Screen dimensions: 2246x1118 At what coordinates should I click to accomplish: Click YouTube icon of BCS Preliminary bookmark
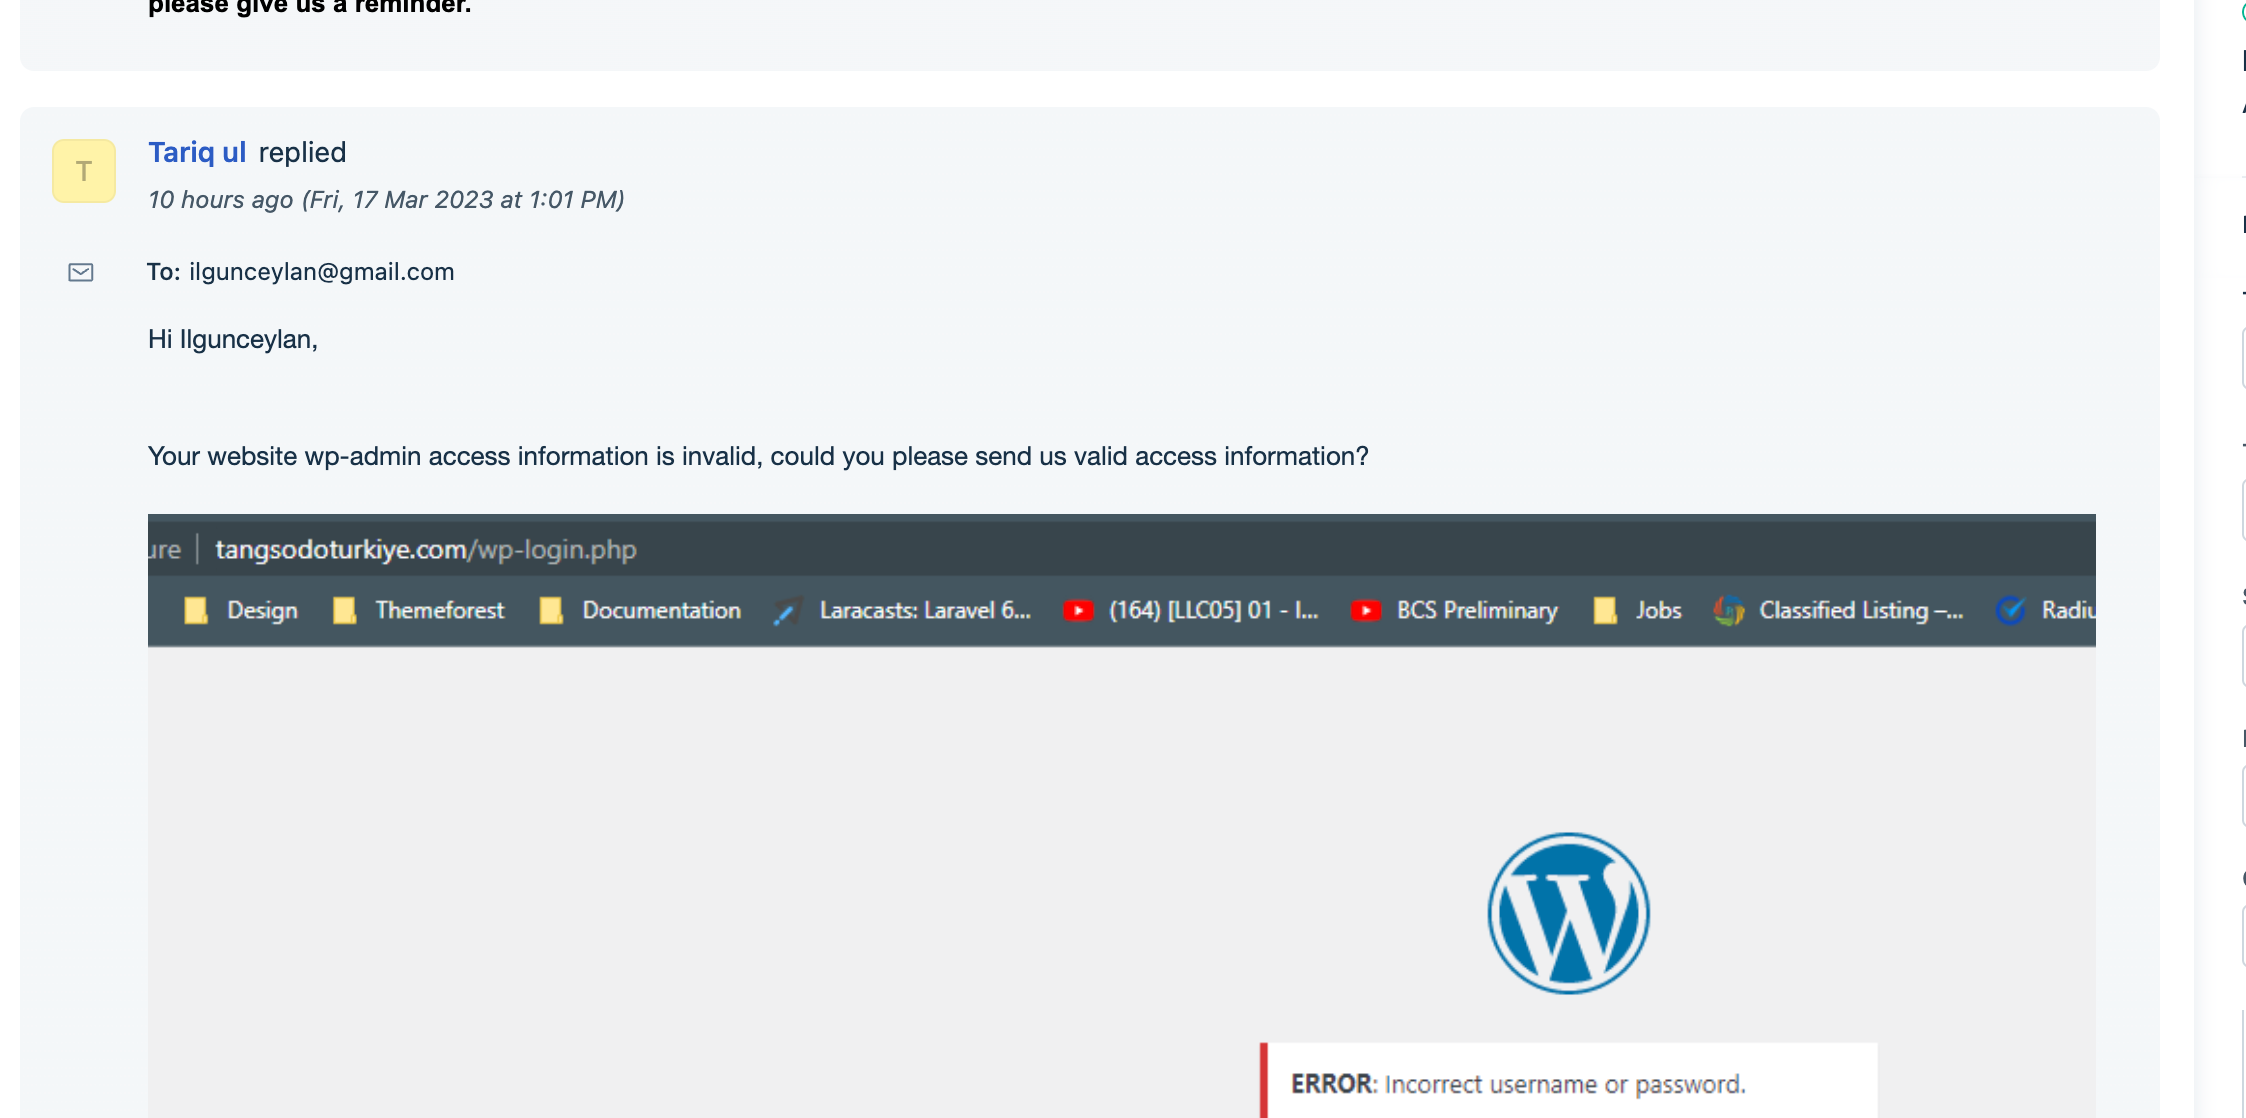coord(1366,610)
